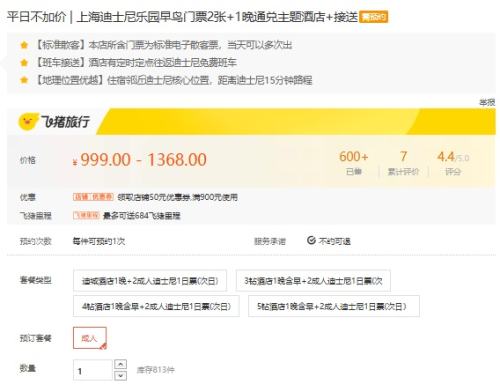Click the quantity input field
This screenshot has width=500, height=392.
[93, 370]
